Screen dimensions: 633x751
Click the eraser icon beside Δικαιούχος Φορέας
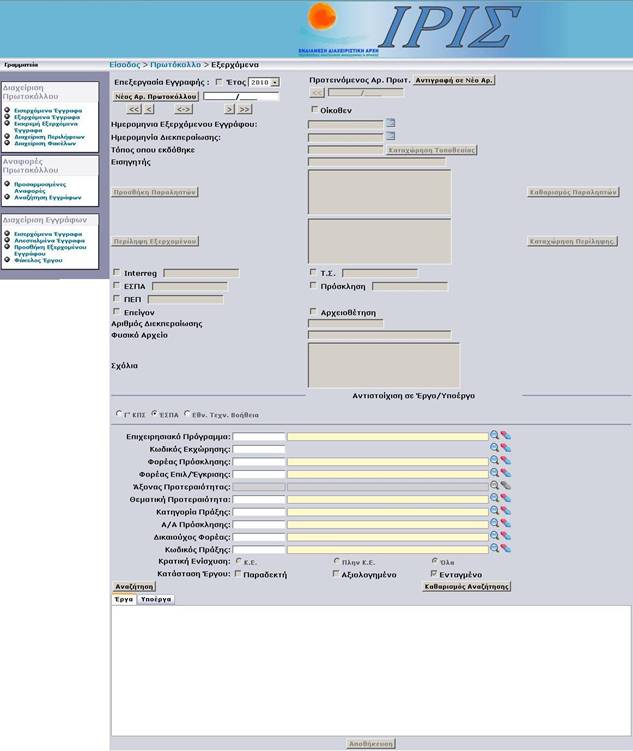click(505, 536)
